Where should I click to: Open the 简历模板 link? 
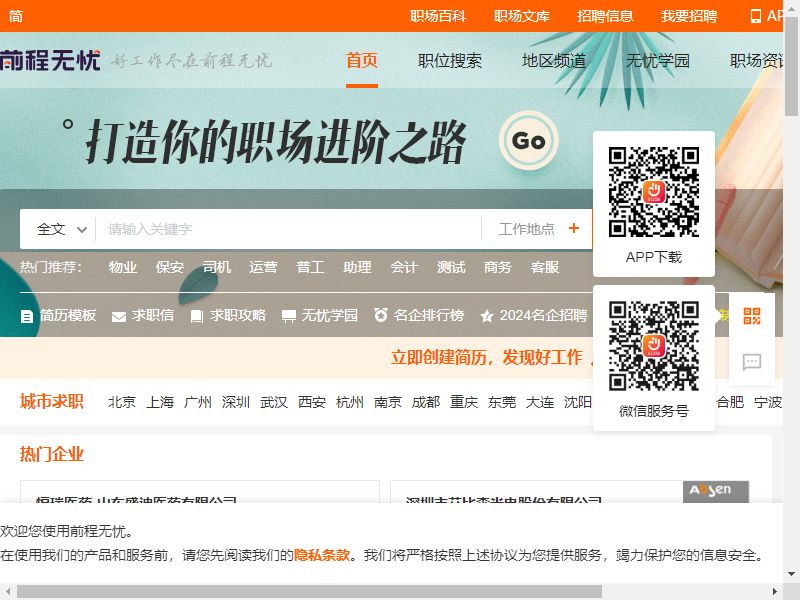point(68,315)
